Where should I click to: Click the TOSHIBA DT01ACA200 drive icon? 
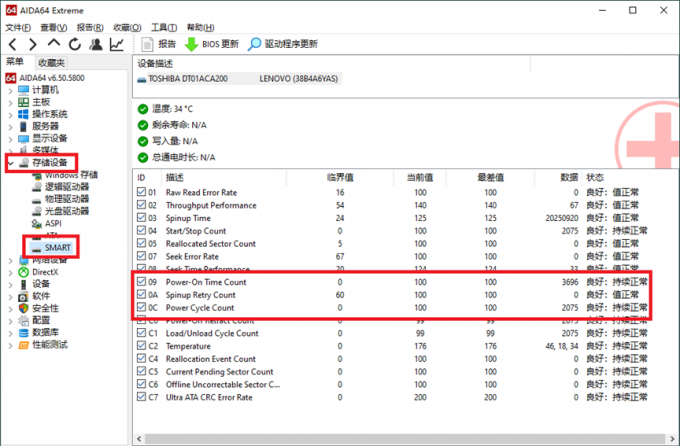(x=142, y=79)
